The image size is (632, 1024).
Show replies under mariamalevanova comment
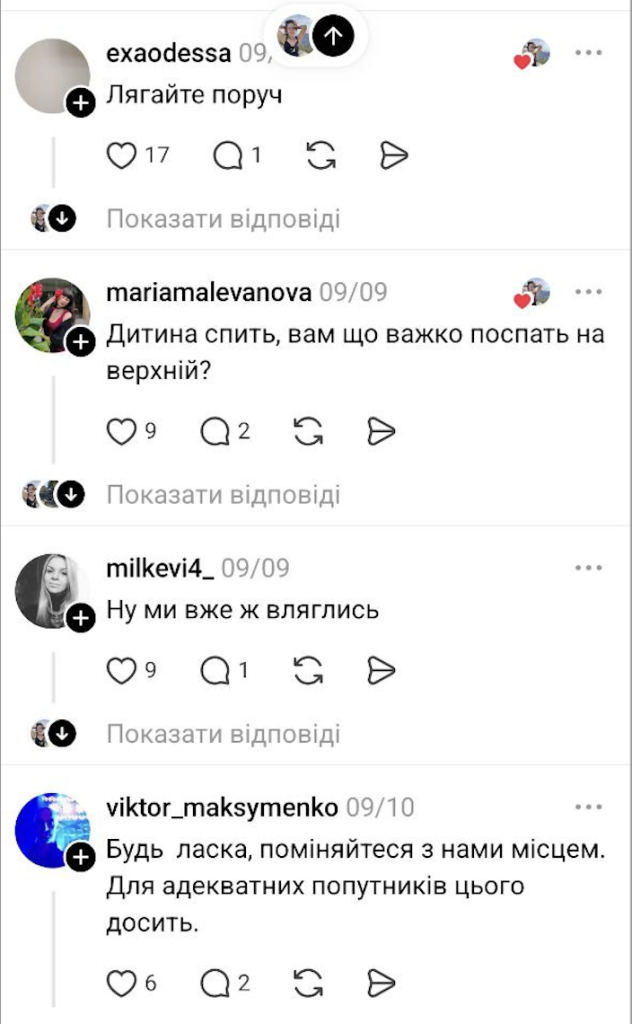tap(223, 494)
